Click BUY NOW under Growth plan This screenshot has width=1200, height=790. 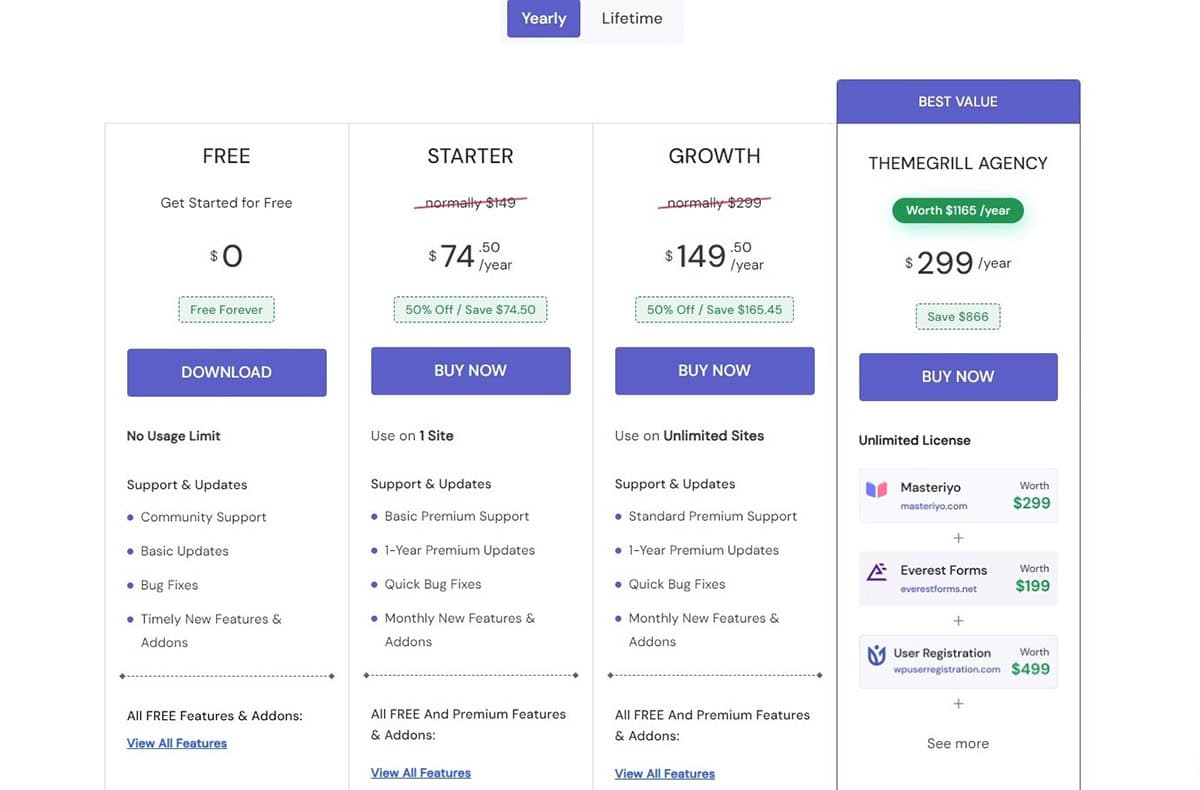[x=715, y=371]
